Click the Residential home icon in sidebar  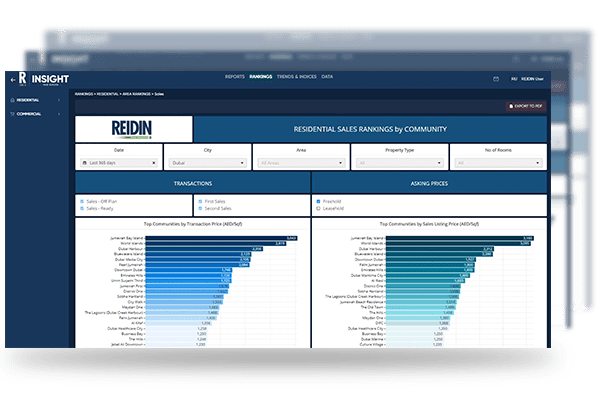[x=12, y=100]
